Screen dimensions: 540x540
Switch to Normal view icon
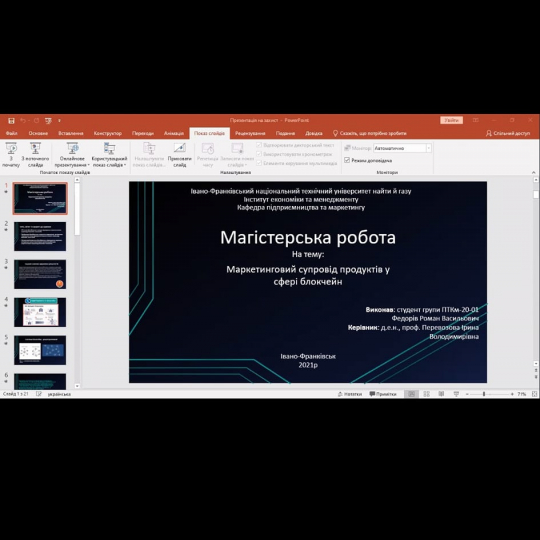(411, 394)
